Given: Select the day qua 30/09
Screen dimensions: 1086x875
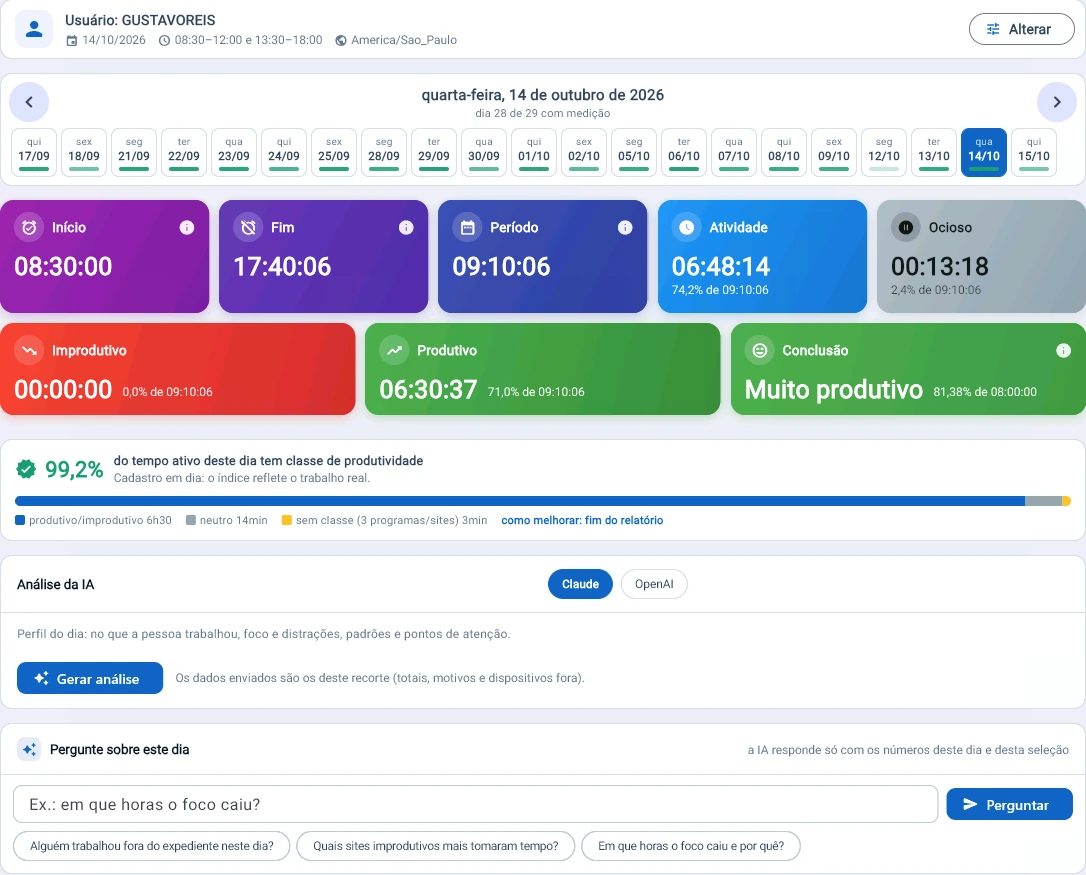Looking at the screenshot, I should 484,152.
